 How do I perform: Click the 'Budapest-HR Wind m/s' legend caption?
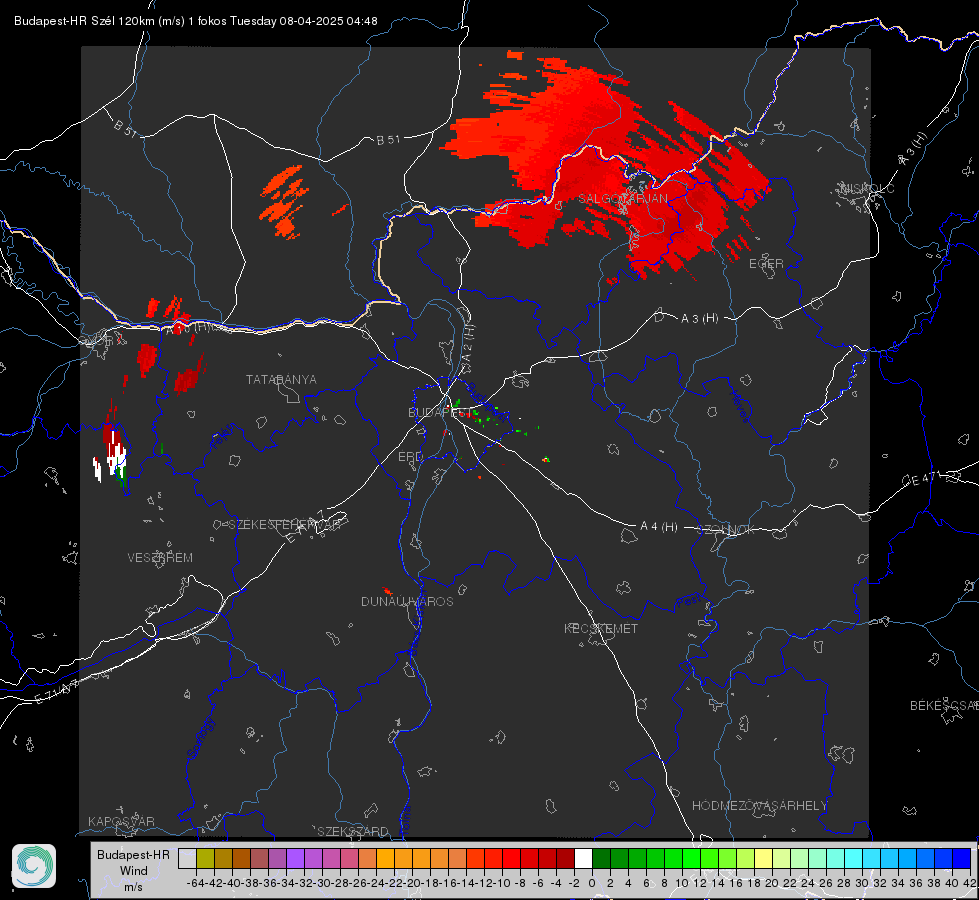134,870
